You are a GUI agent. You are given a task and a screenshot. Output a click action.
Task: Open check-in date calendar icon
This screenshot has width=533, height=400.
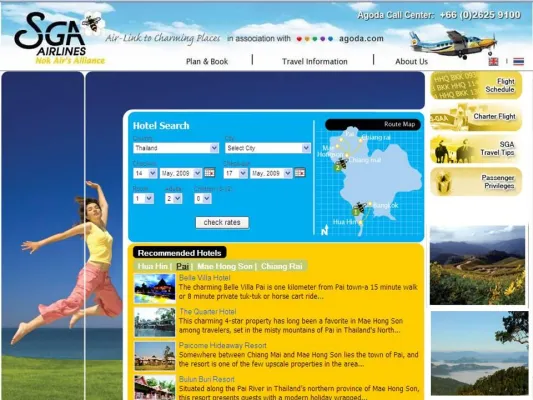pyautogui.click(x=209, y=173)
